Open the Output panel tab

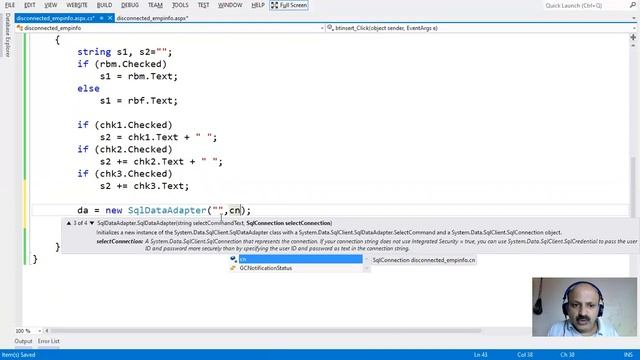pyautogui.click(x=23, y=341)
